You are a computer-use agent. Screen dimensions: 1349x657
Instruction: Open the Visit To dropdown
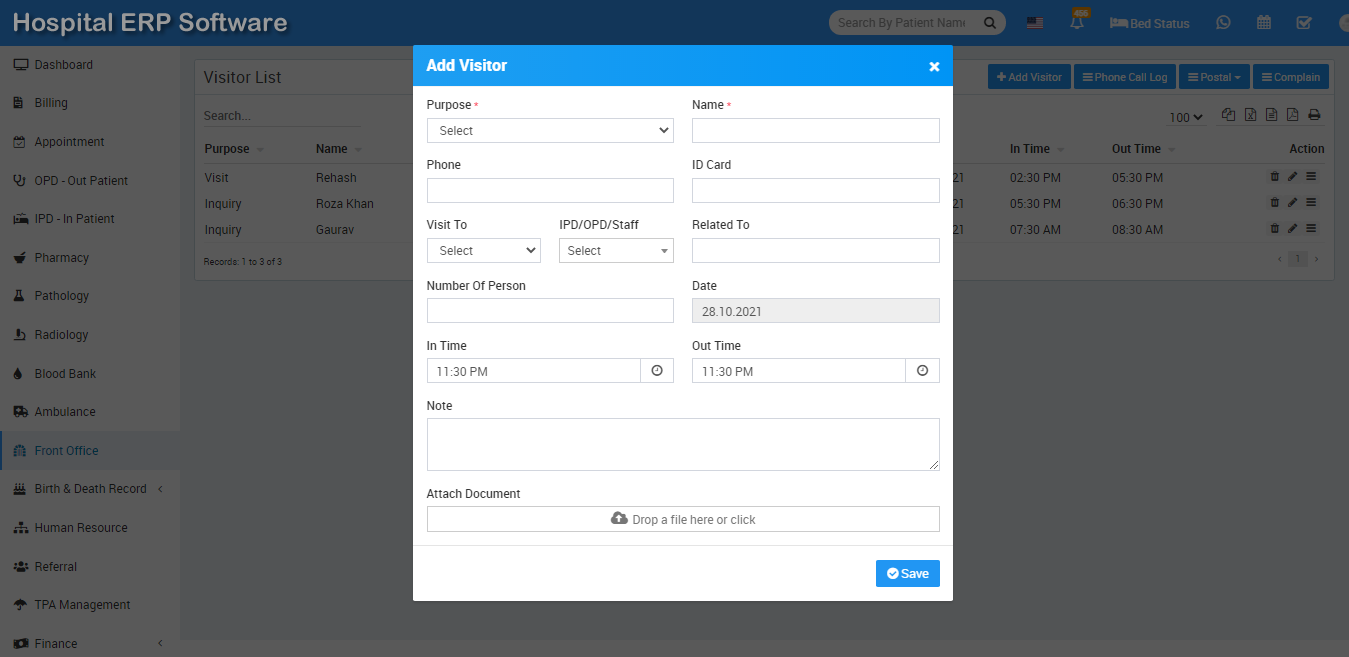483,251
